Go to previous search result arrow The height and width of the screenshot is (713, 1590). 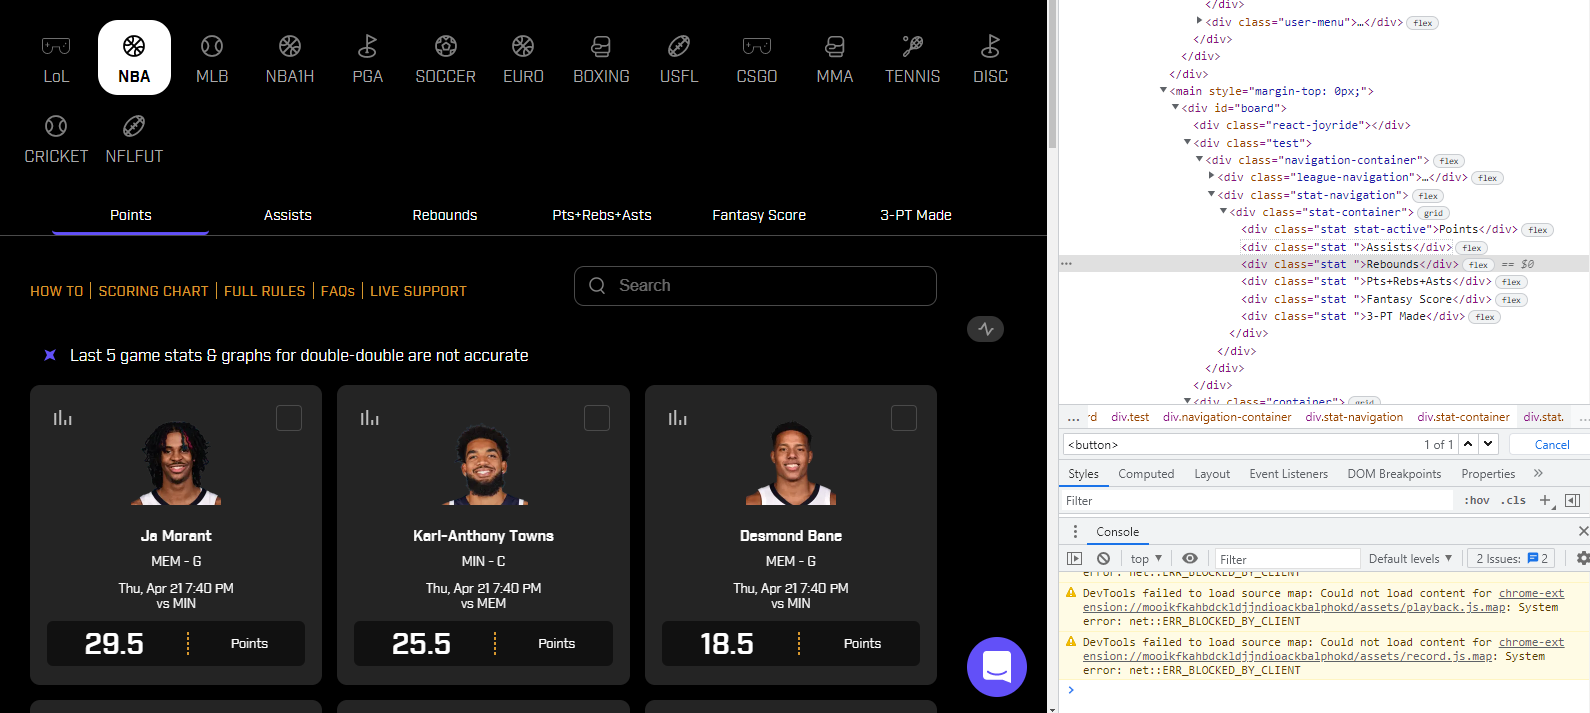tap(1468, 444)
